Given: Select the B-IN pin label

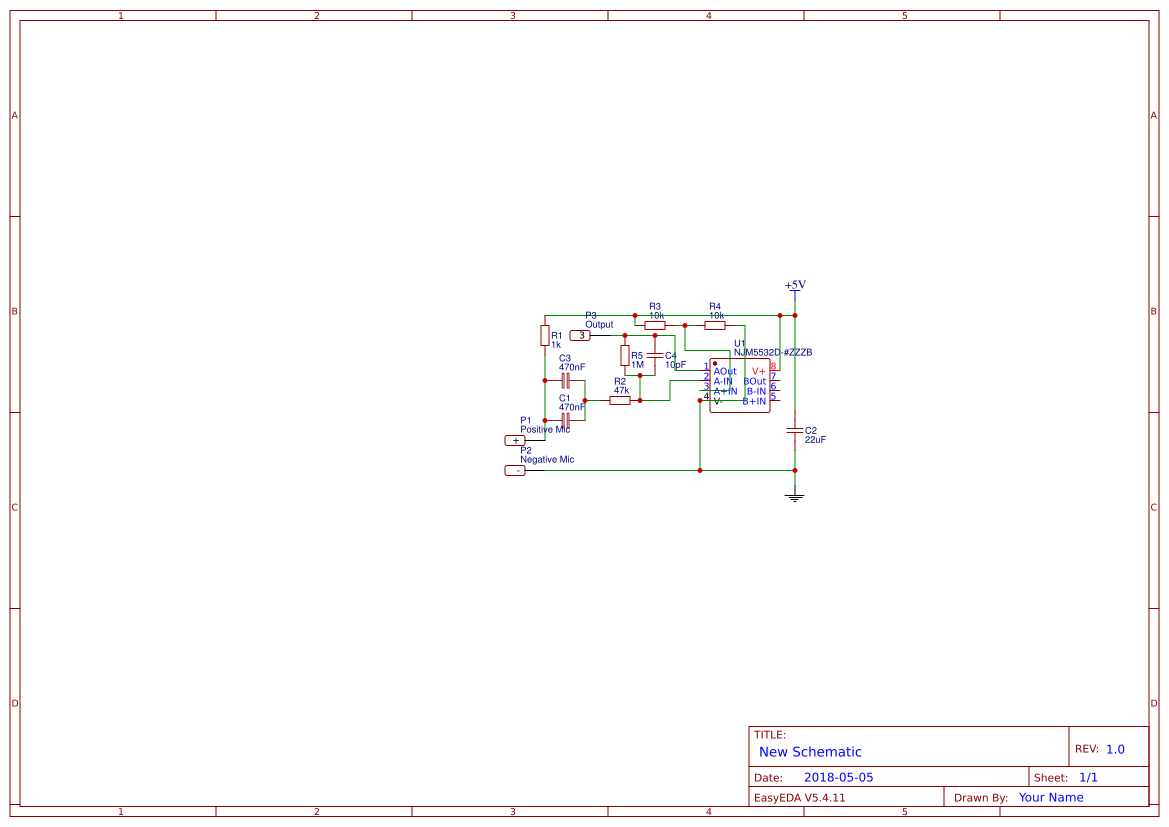Looking at the screenshot, I should [757, 392].
